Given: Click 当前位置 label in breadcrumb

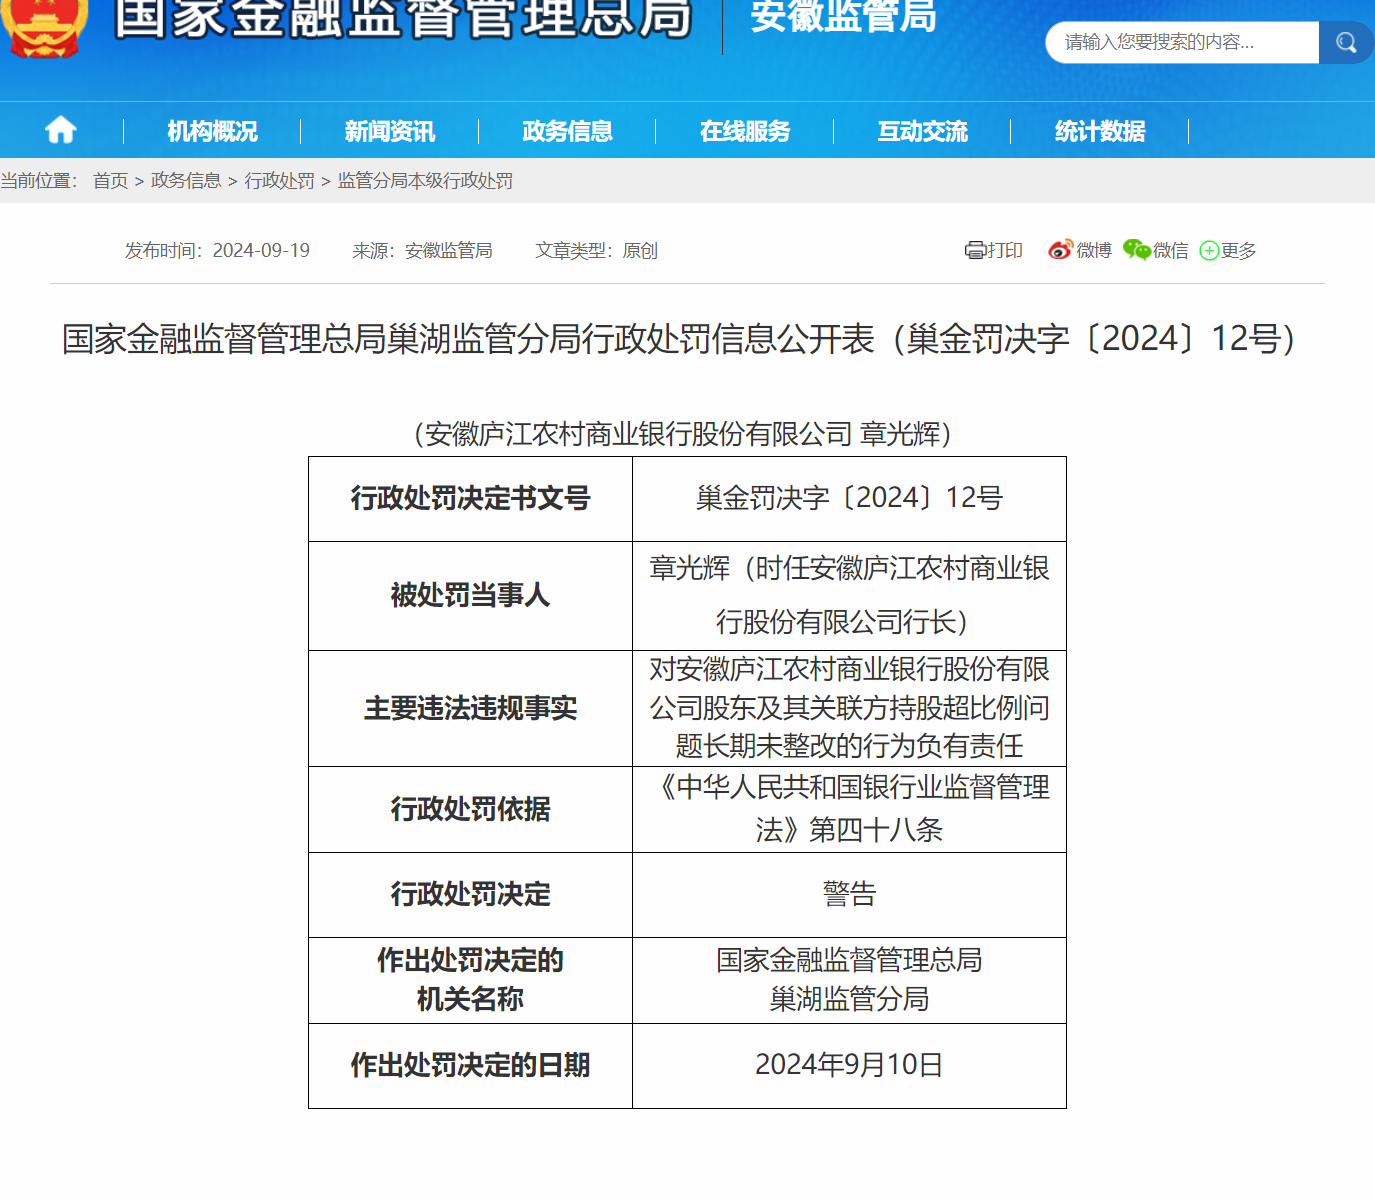Looking at the screenshot, I should (x=39, y=181).
